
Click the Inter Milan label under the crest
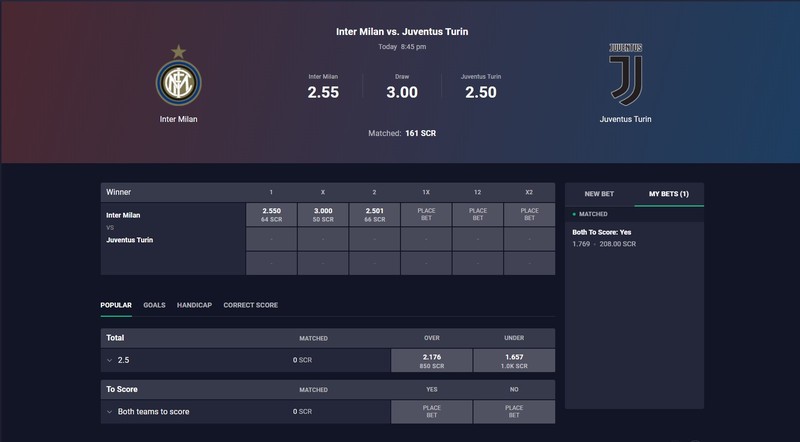[179, 119]
